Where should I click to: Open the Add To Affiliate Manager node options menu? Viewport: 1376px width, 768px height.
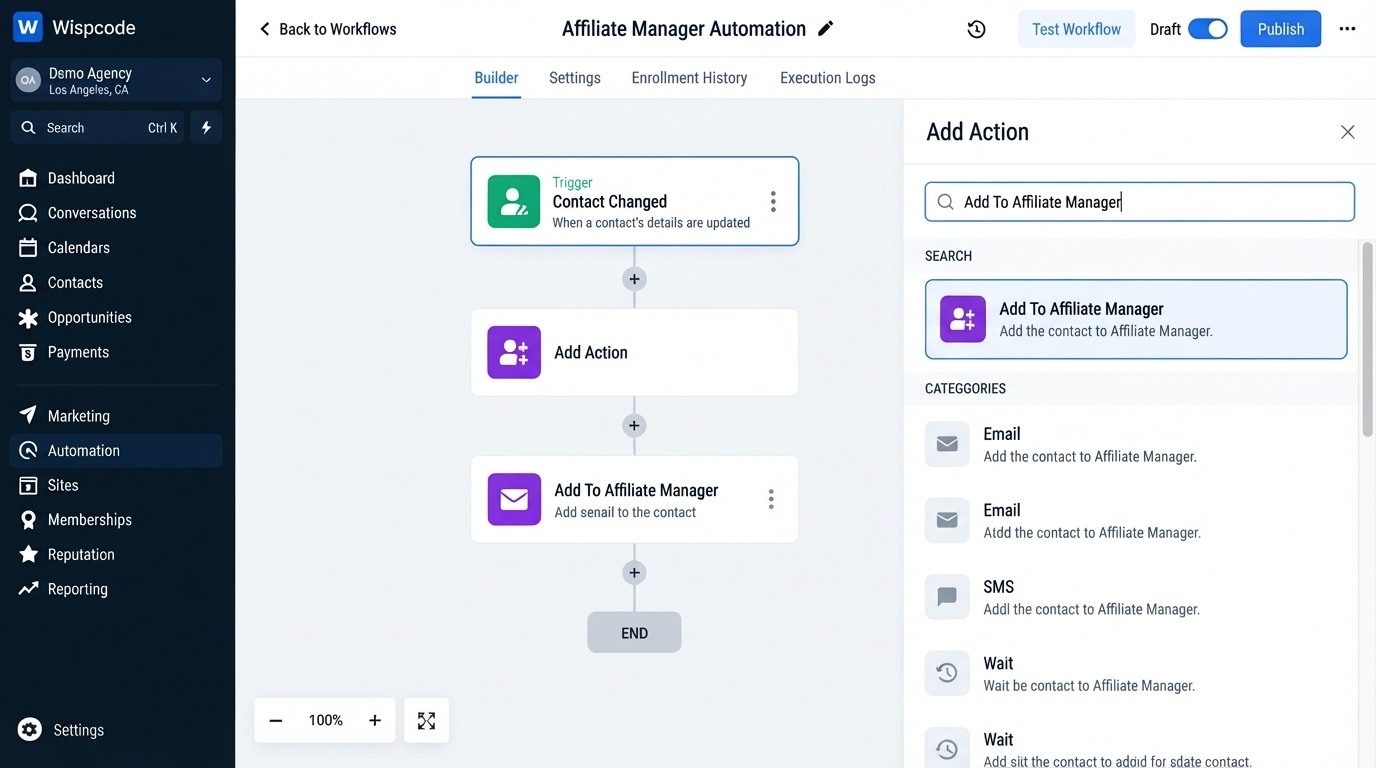tap(771, 499)
